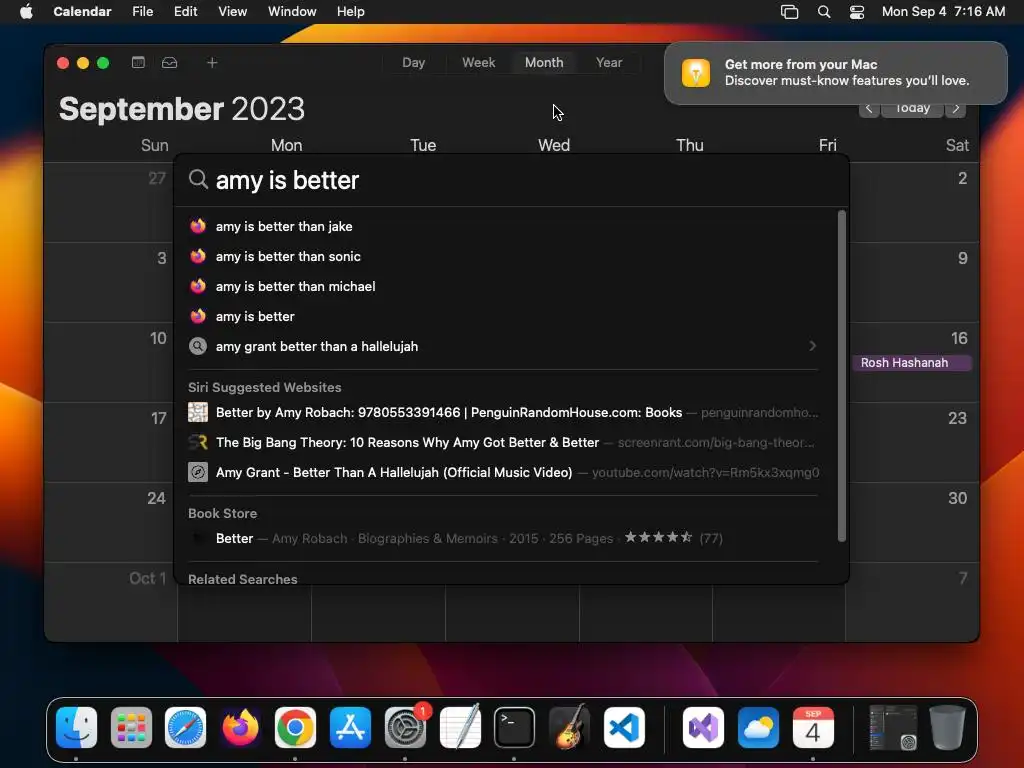Select Sunday September 17 cell

coord(110,442)
